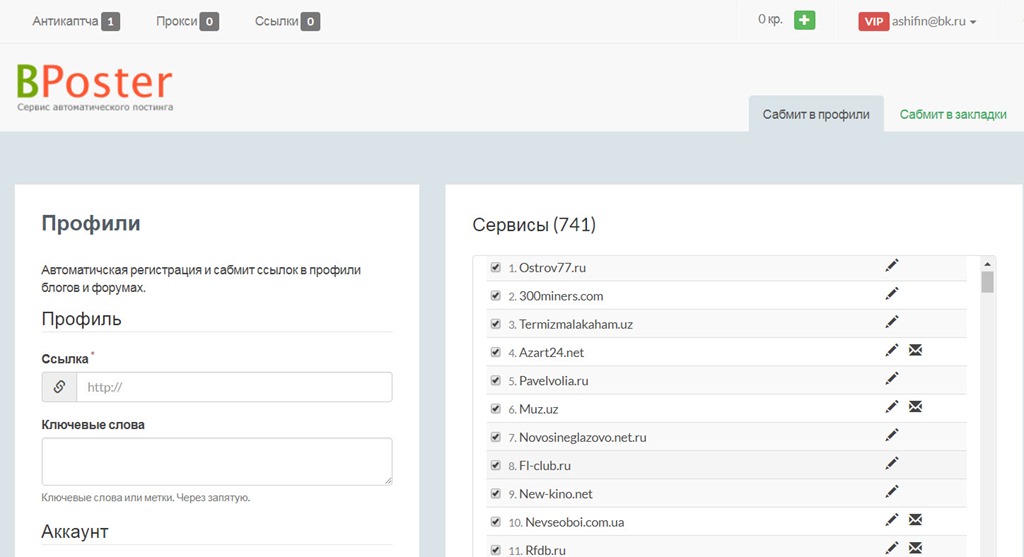Viewport: 1024px width, 557px height.
Task: Edit the Pavelvolia.ru service entry
Action: (892, 379)
